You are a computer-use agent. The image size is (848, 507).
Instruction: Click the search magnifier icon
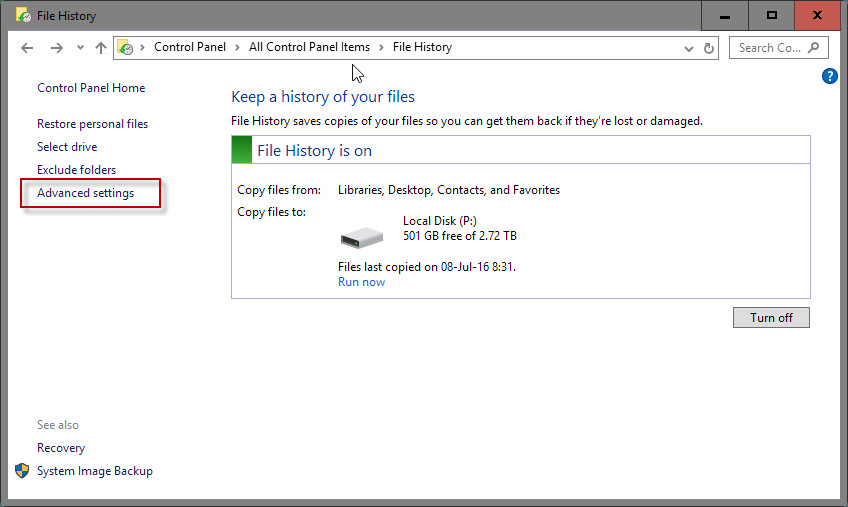click(813, 48)
